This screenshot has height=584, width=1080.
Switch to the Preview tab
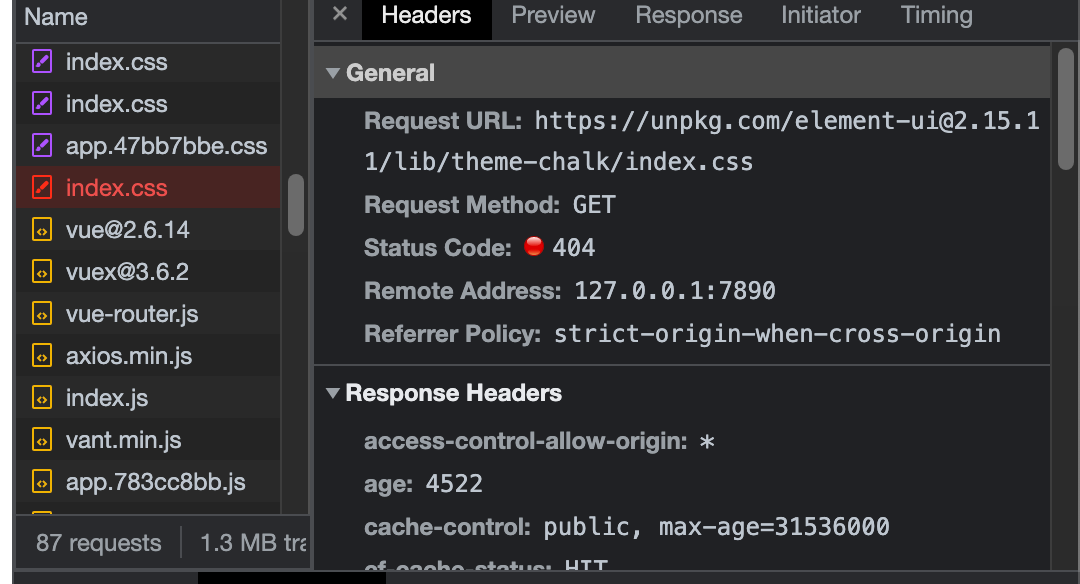click(552, 15)
